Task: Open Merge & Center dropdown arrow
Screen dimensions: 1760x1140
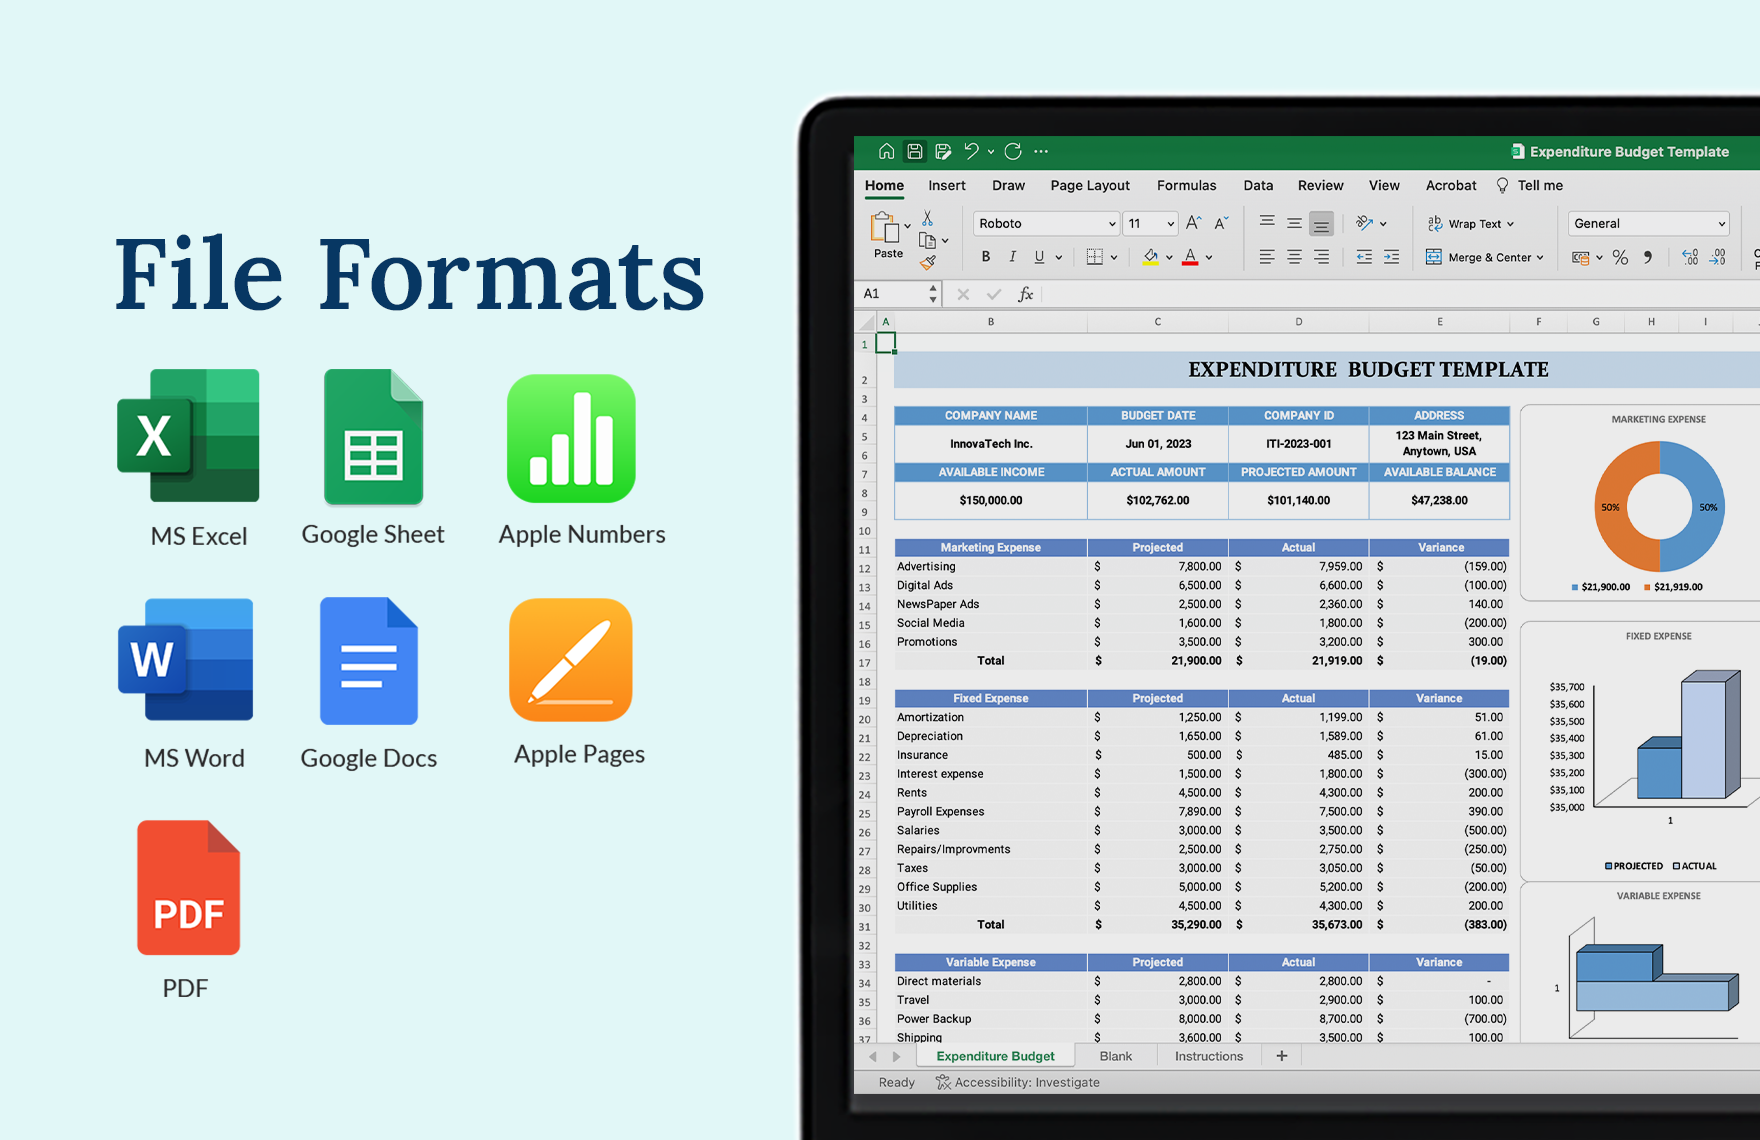Action: tap(1540, 258)
